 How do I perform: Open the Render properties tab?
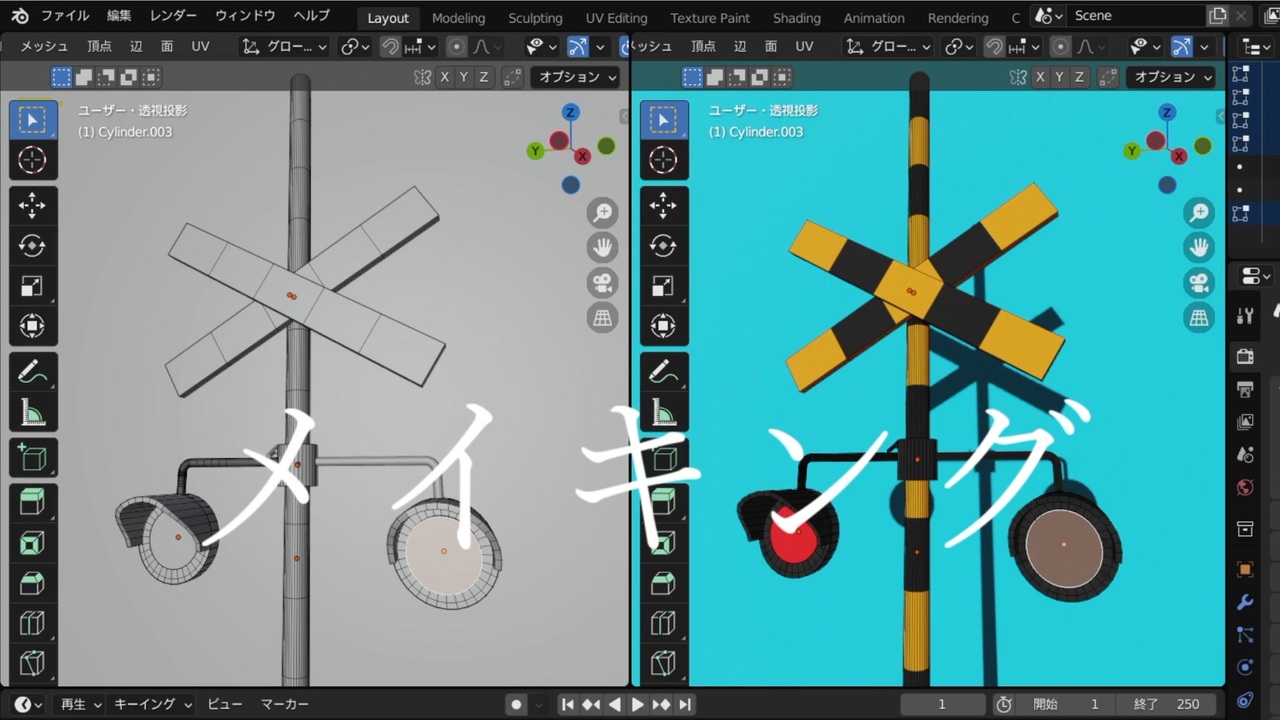(x=1245, y=356)
